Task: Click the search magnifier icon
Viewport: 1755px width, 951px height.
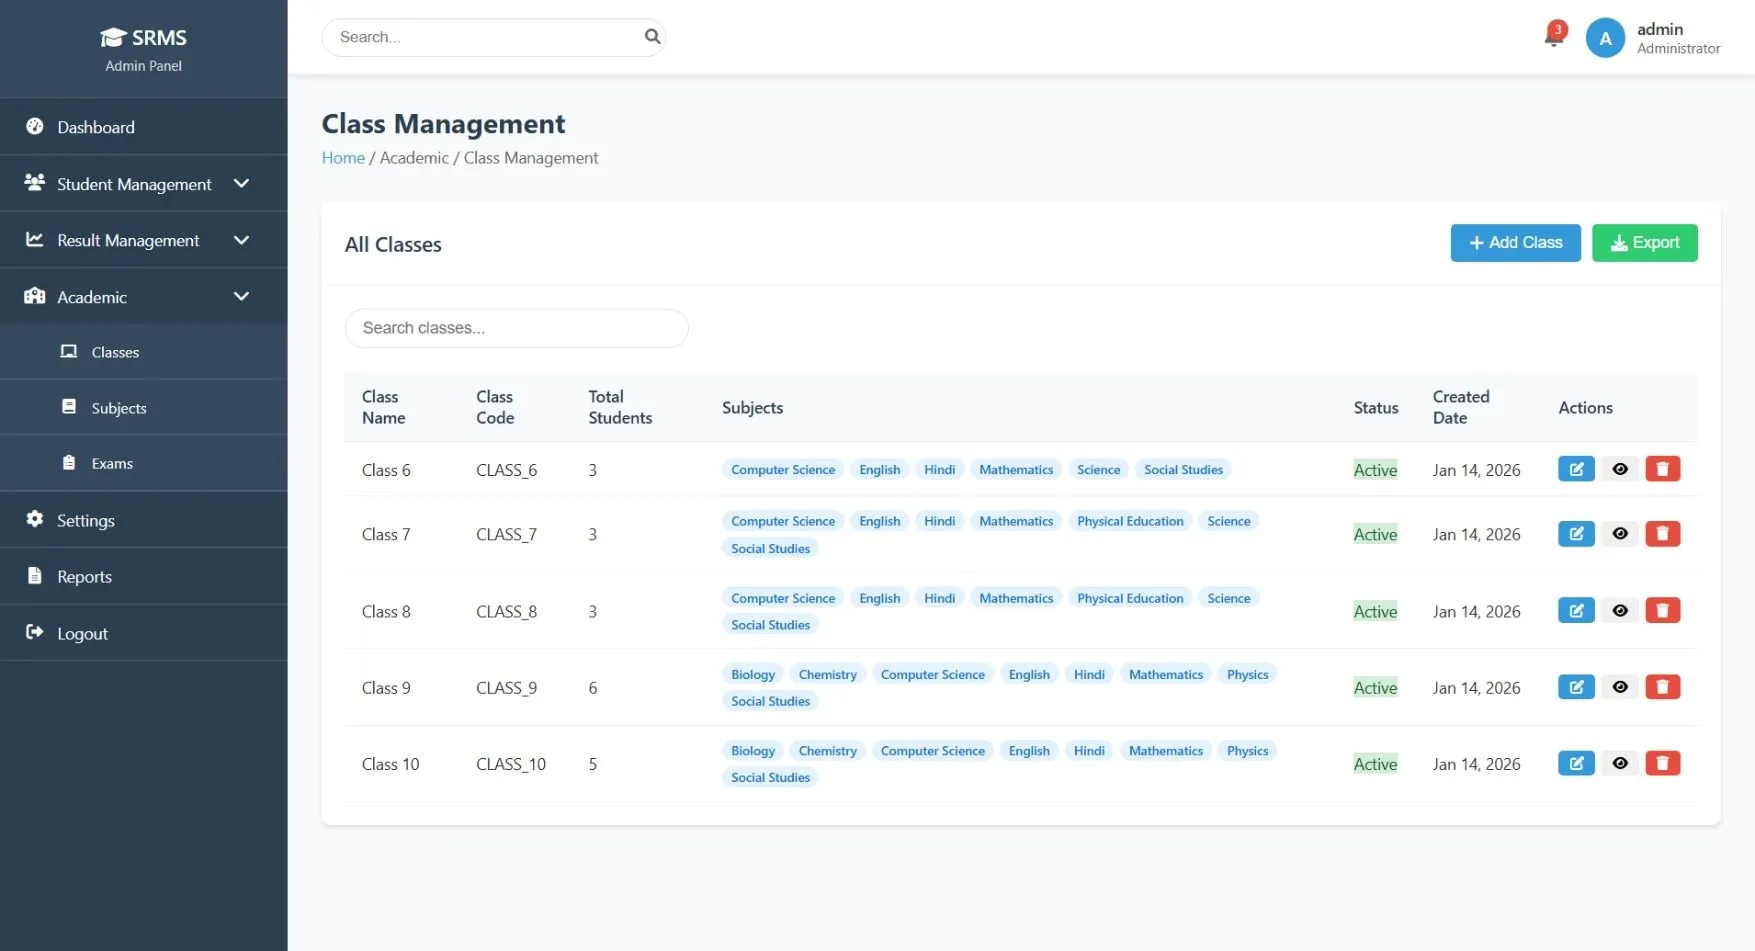Action: tap(652, 36)
